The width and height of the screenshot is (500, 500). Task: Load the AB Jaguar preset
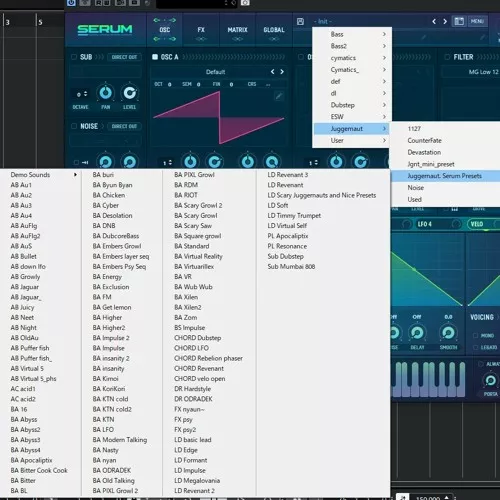pyautogui.click(x=25, y=287)
